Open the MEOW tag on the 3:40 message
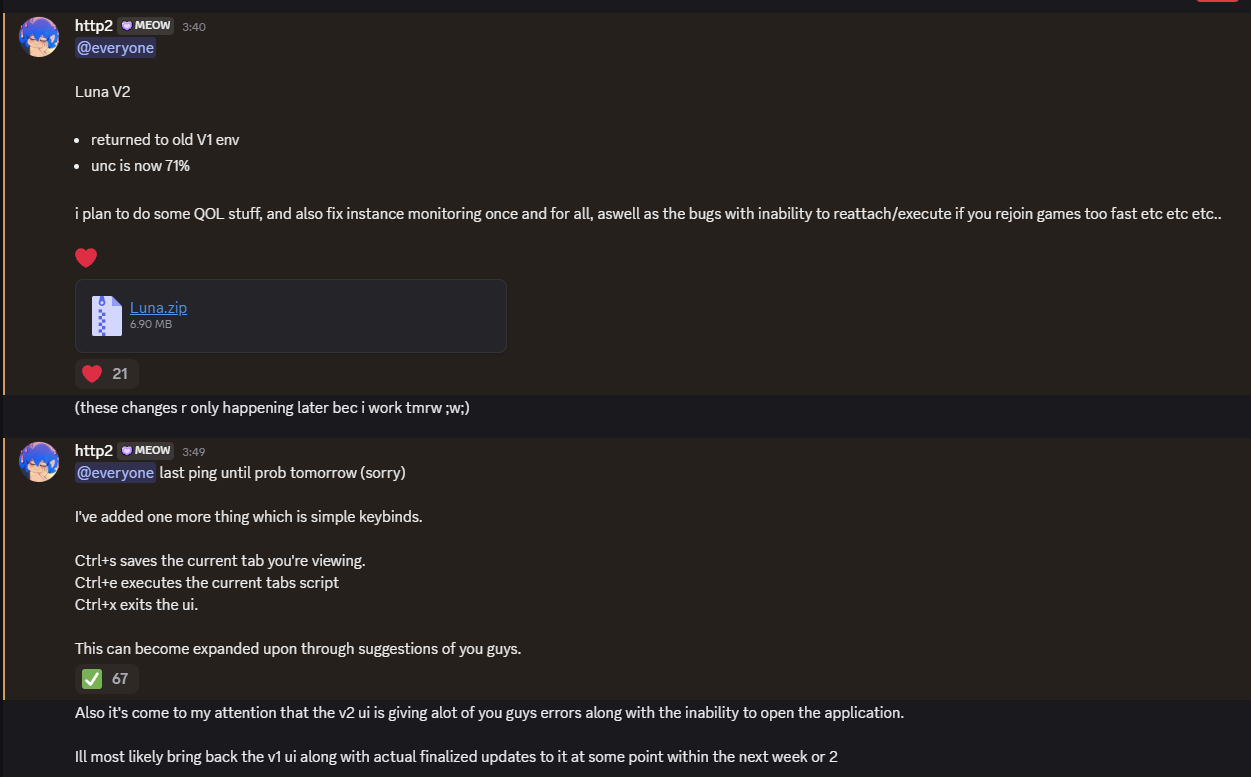The width and height of the screenshot is (1251, 777). [x=146, y=26]
